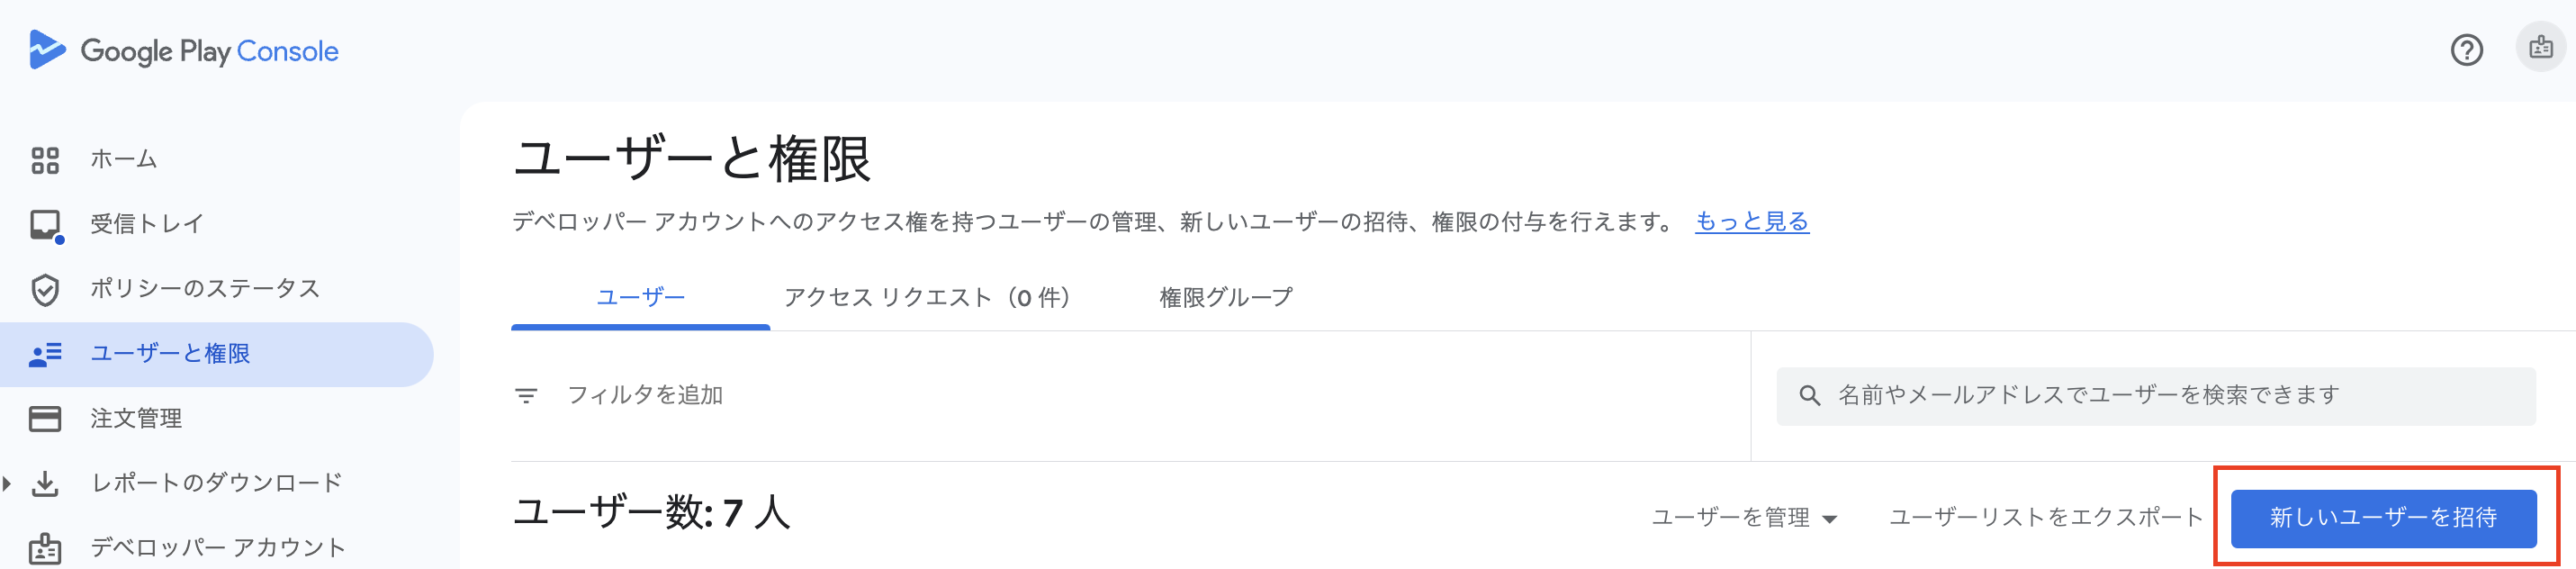The height and width of the screenshot is (569, 2576).
Task: Click the レポートのダウンロード download icon
Action: point(46,483)
